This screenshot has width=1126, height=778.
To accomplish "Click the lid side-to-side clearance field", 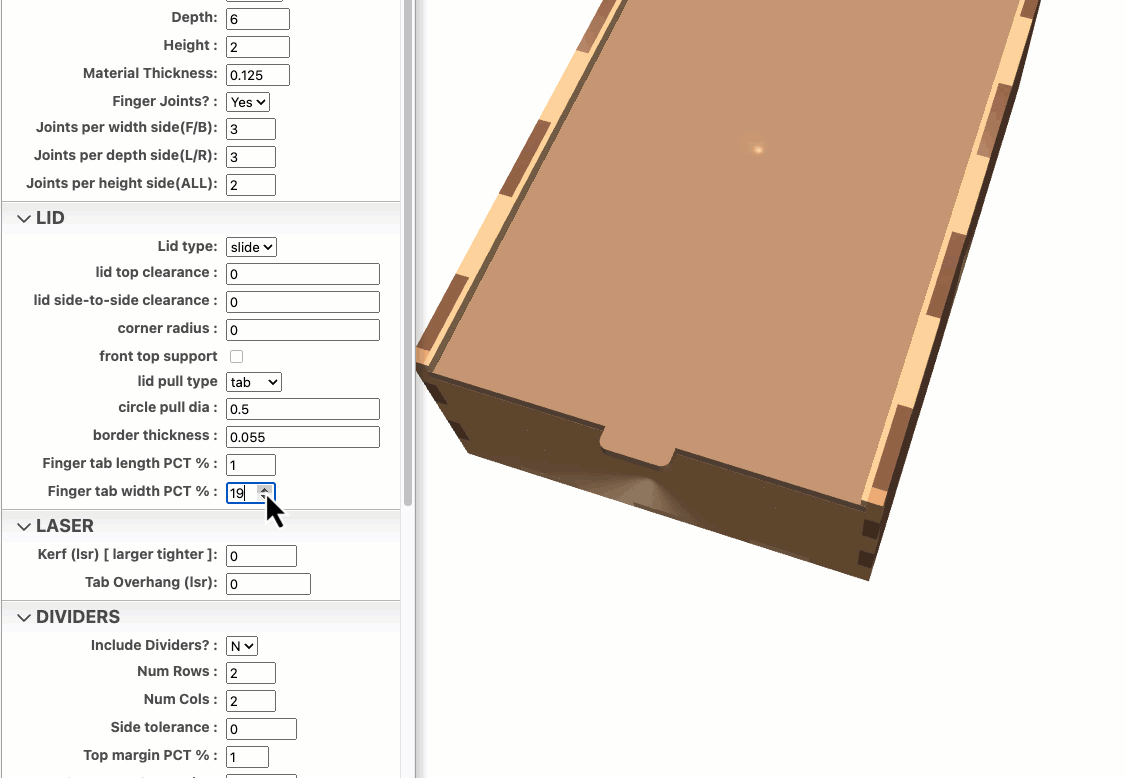I will [x=303, y=302].
